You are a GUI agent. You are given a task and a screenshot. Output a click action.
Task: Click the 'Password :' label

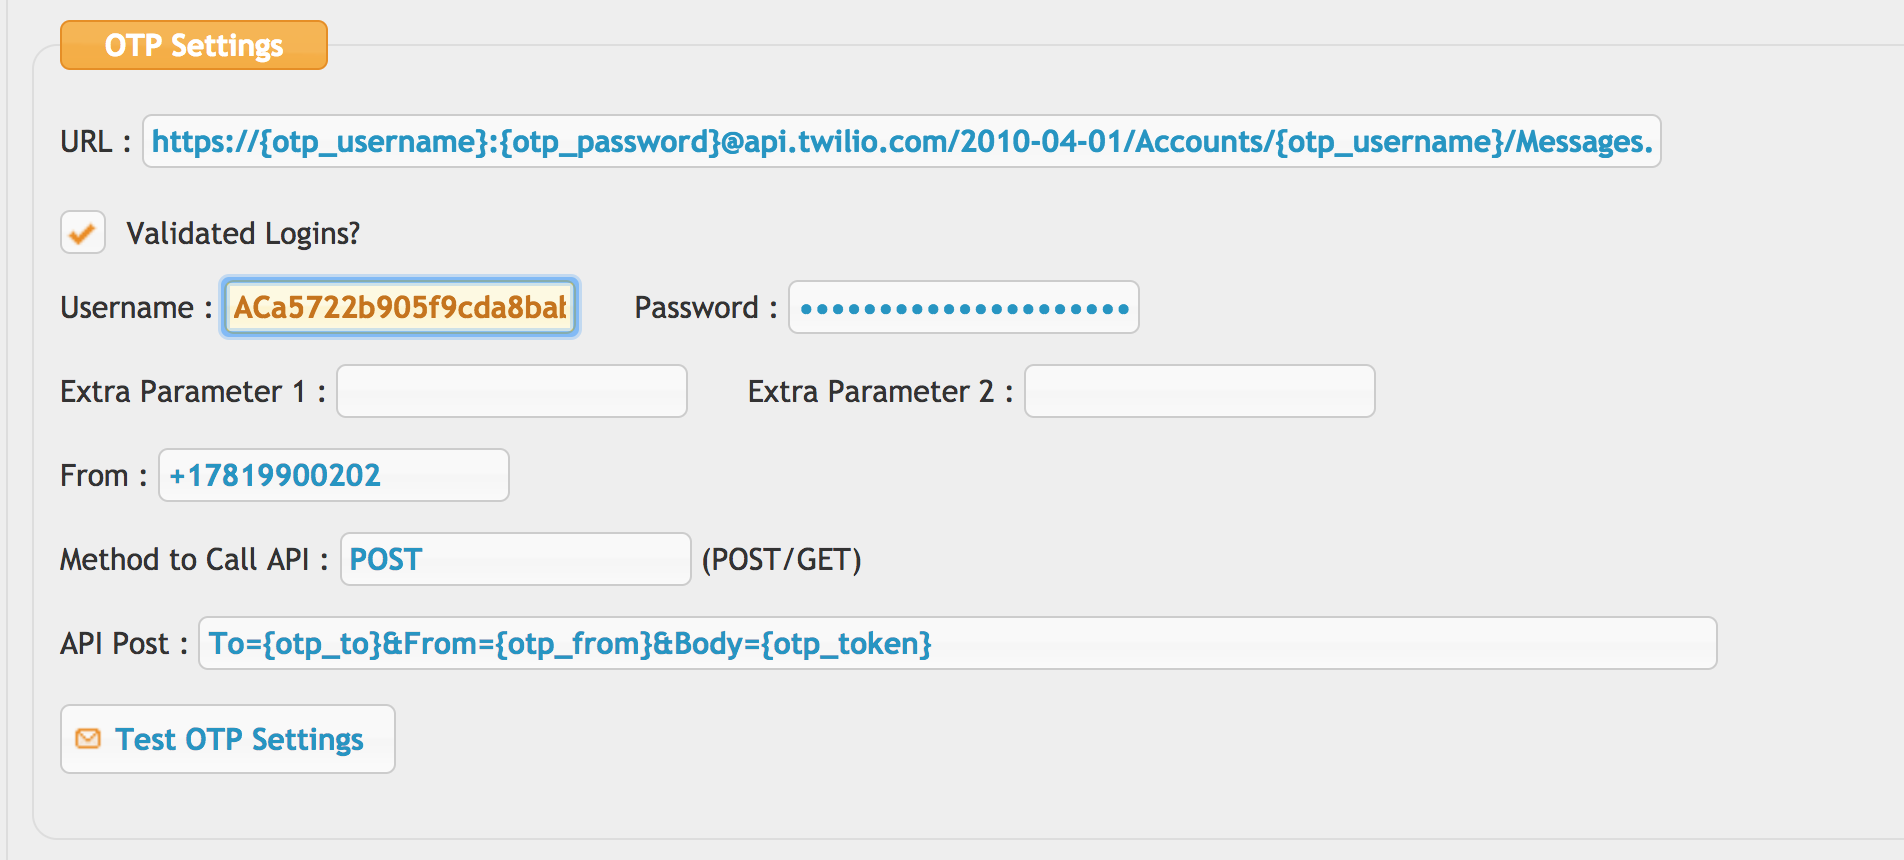click(706, 307)
